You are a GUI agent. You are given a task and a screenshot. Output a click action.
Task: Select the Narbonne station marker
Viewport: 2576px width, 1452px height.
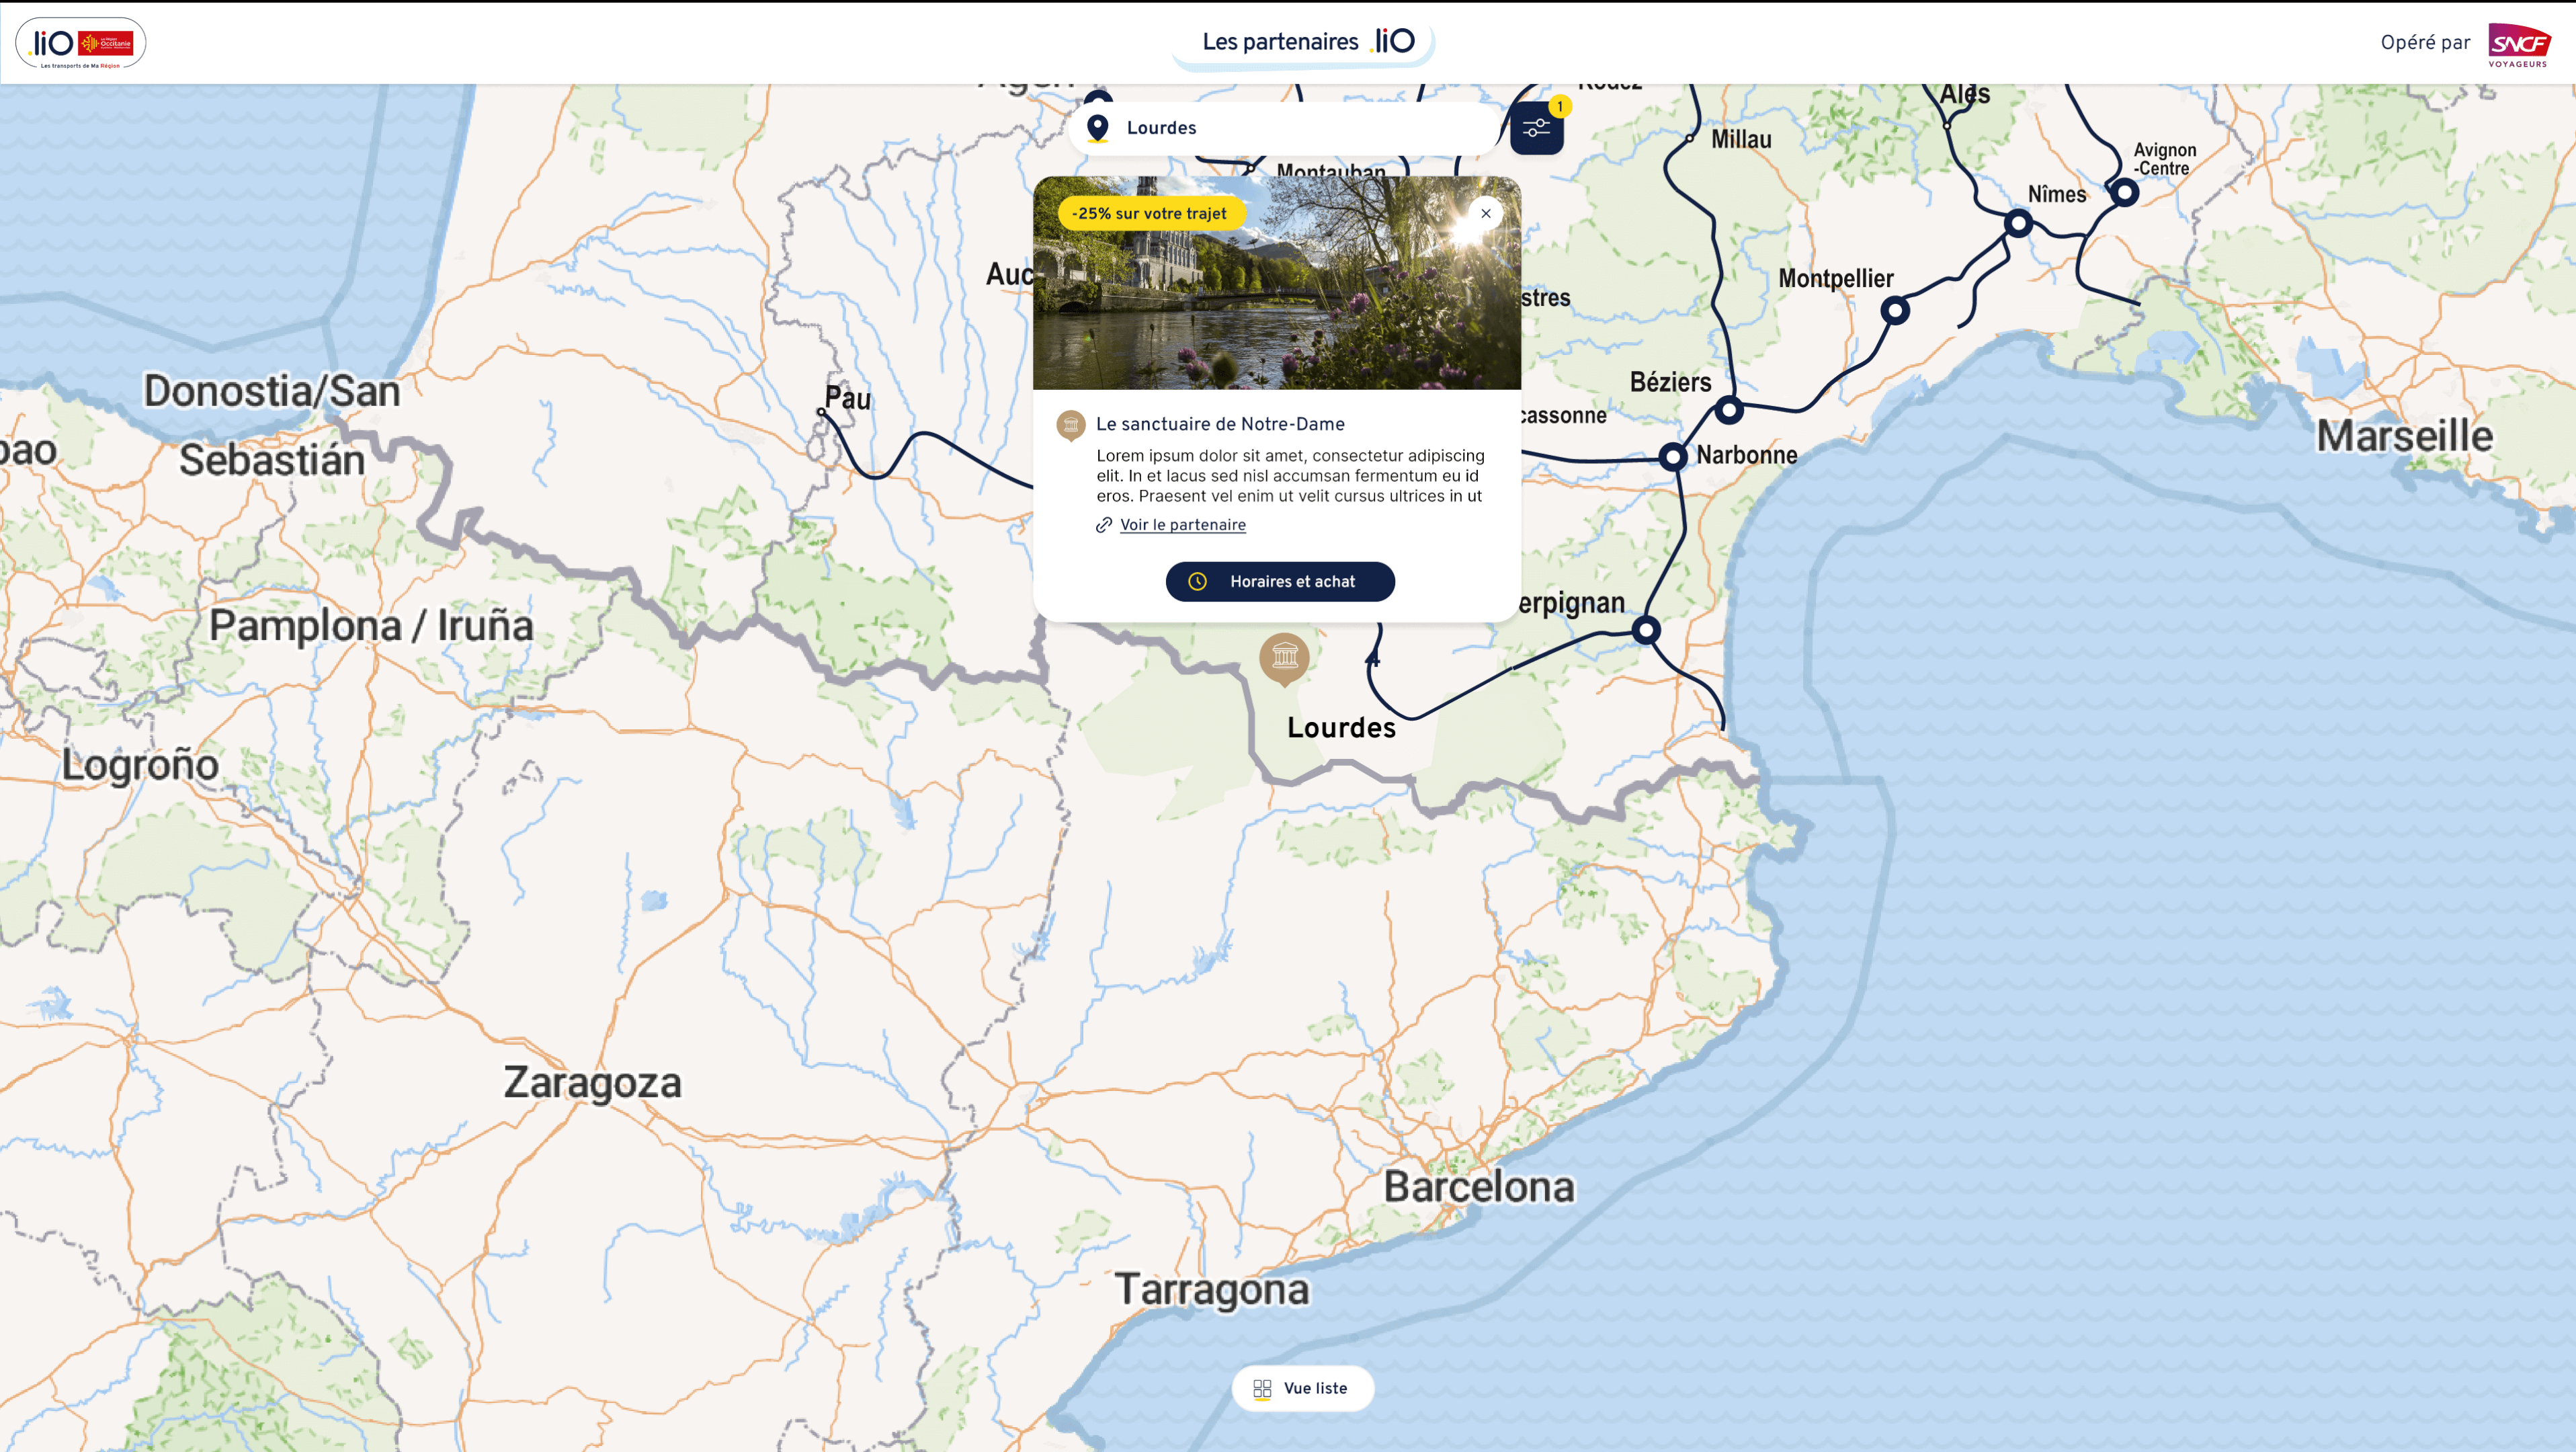[x=1673, y=457]
